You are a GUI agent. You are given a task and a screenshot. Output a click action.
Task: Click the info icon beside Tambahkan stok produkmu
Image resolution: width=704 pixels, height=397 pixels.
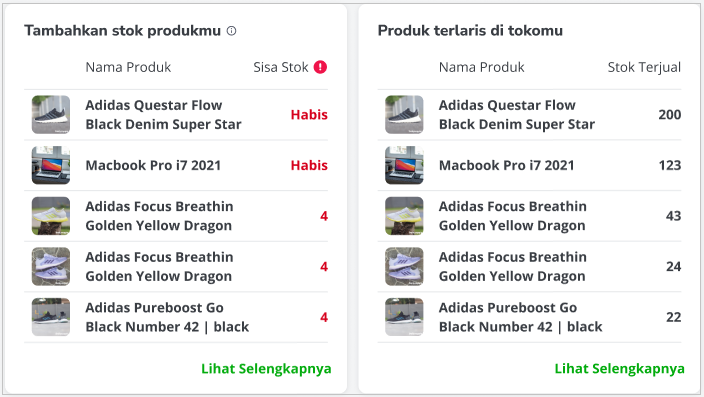click(231, 31)
